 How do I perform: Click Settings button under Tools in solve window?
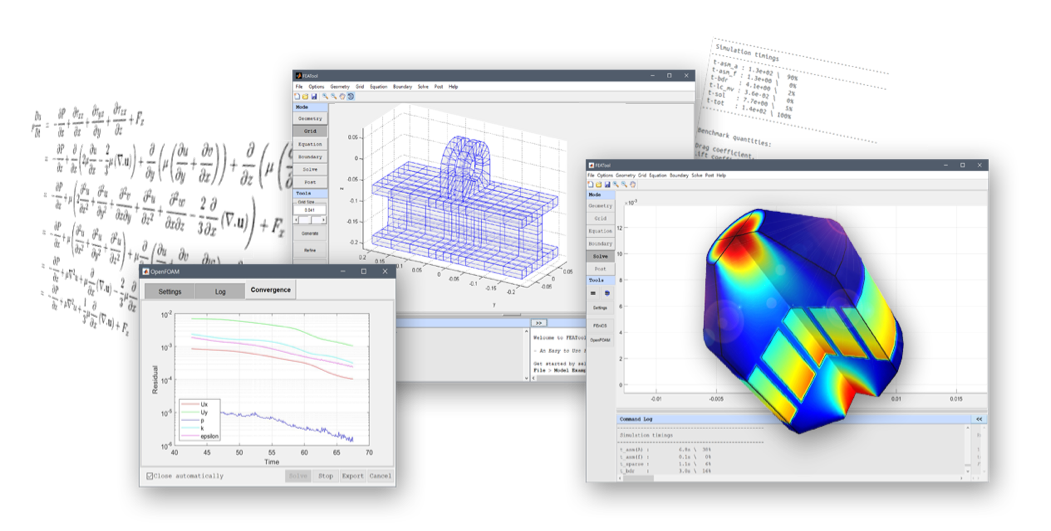[x=601, y=308]
